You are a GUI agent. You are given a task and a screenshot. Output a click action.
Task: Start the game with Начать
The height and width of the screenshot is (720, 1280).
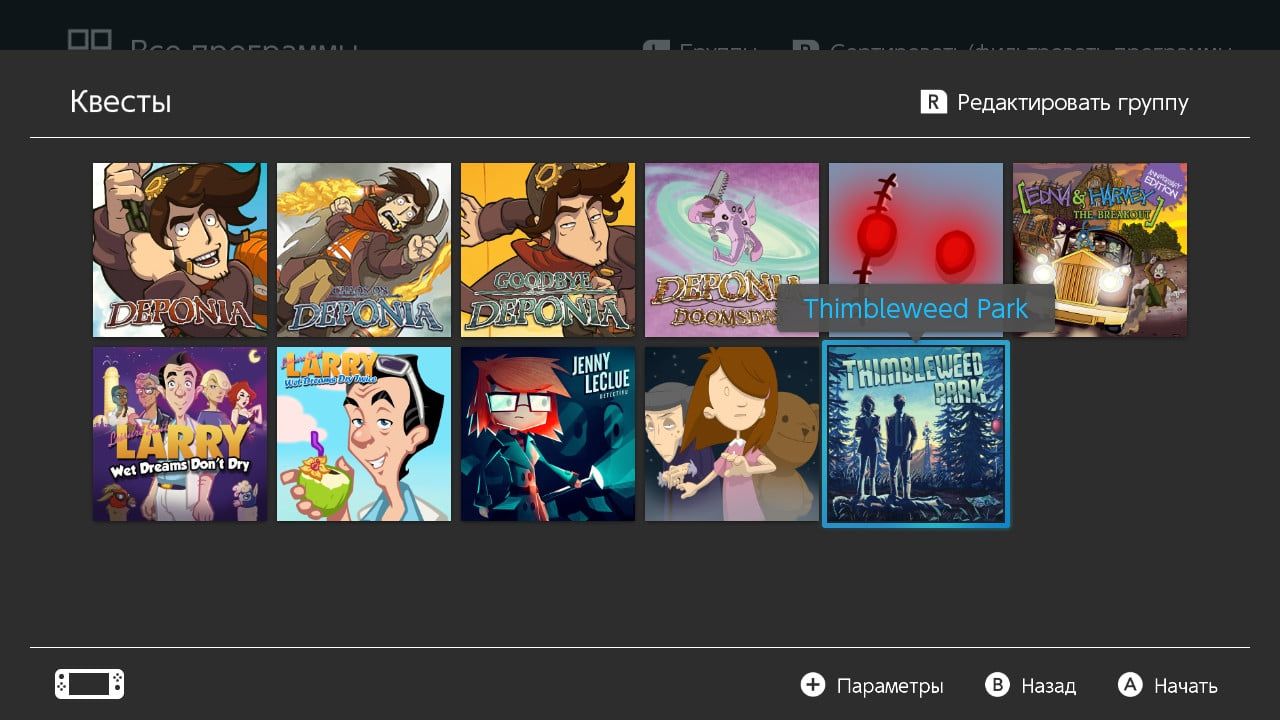[1186, 686]
